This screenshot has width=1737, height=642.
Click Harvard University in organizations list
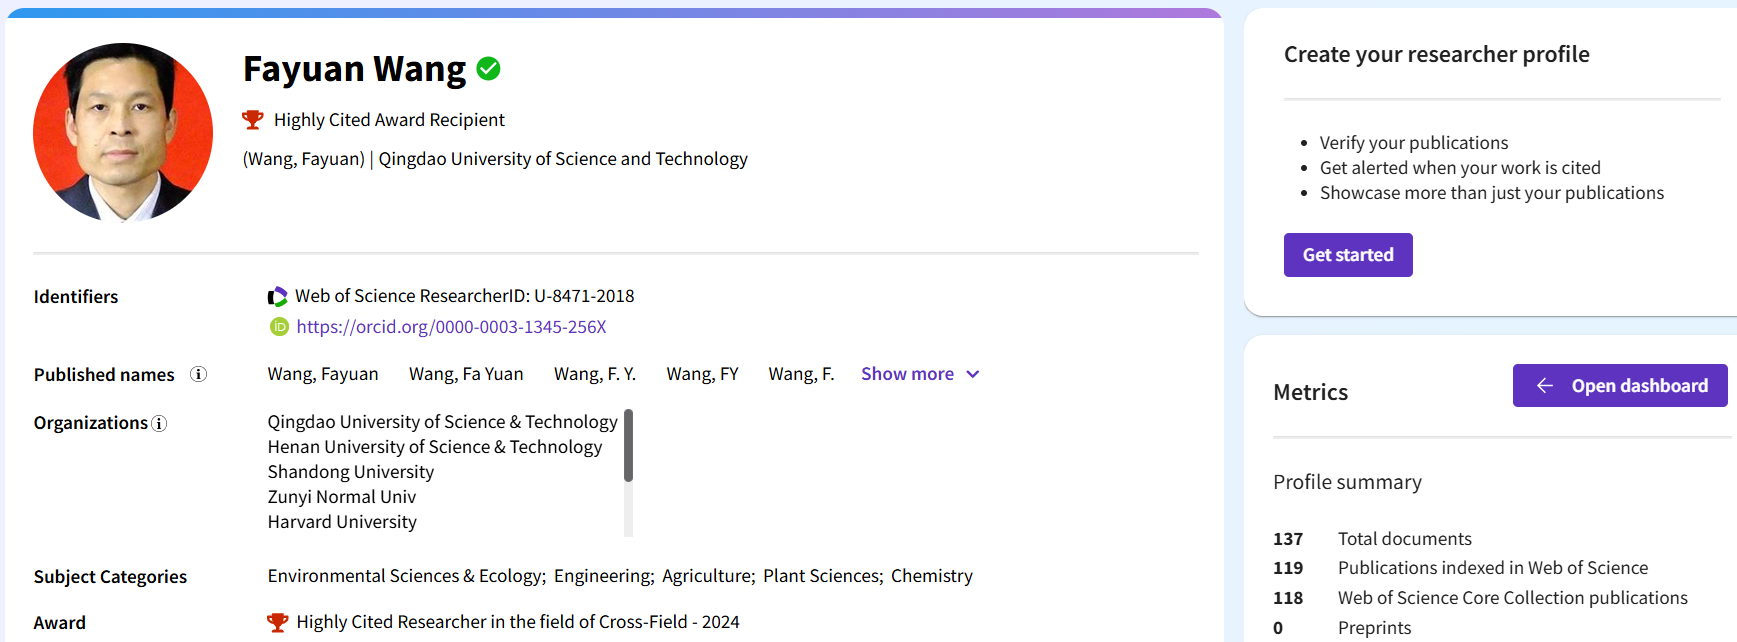[x=342, y=522]
